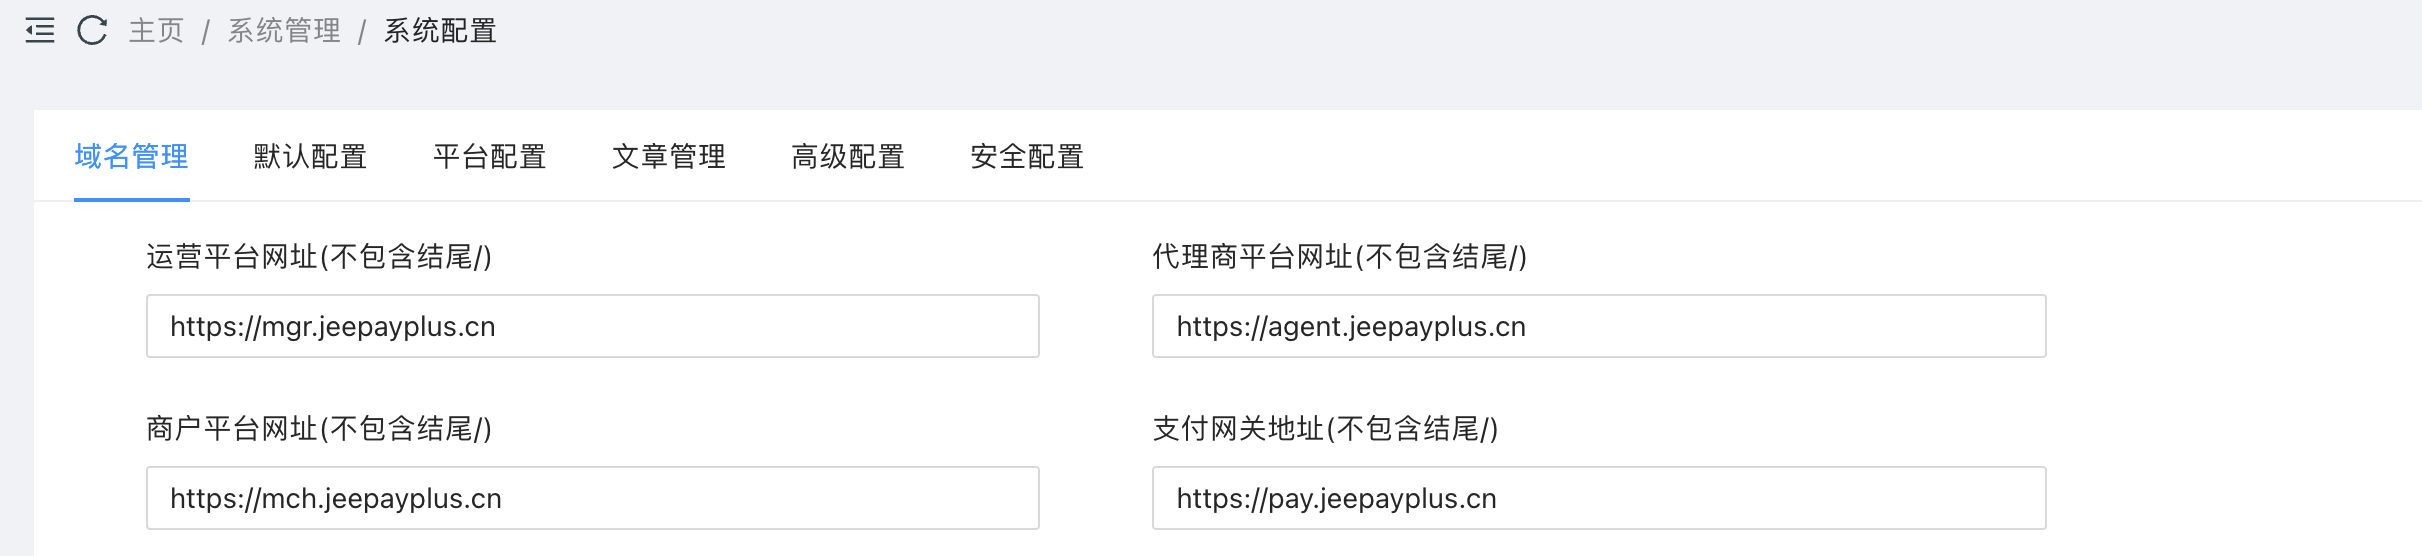Go to 主页 in the breadcrumb
This screenshot has width=2422, height=556.
[157, 31]
